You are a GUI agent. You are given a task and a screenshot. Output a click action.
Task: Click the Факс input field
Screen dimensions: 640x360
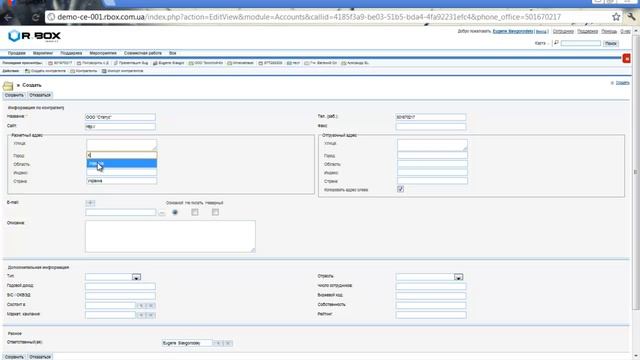(431, 127)
